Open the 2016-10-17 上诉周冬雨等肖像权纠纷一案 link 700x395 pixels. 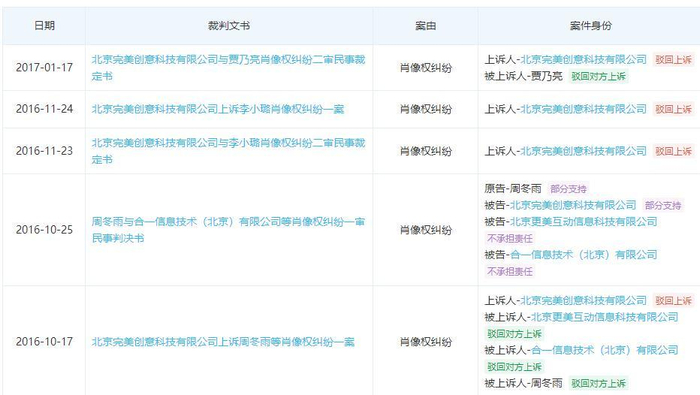(223, 342)
